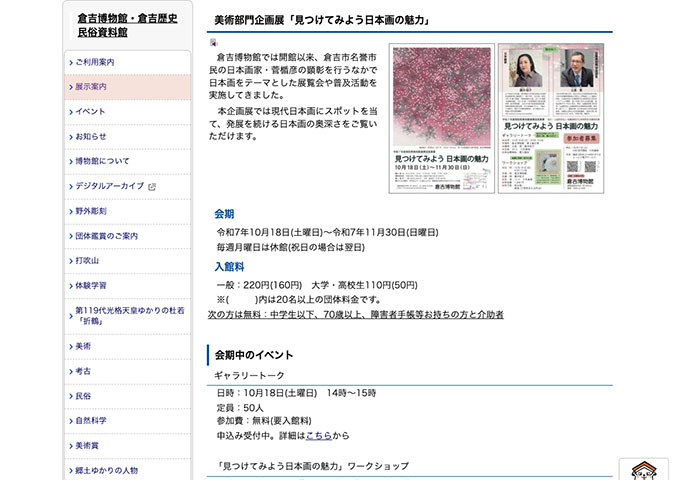The width and height of the screenshot is (680, 480).
Task: Open the 考古 category in the sidebar
Action: tap(82, 371)
